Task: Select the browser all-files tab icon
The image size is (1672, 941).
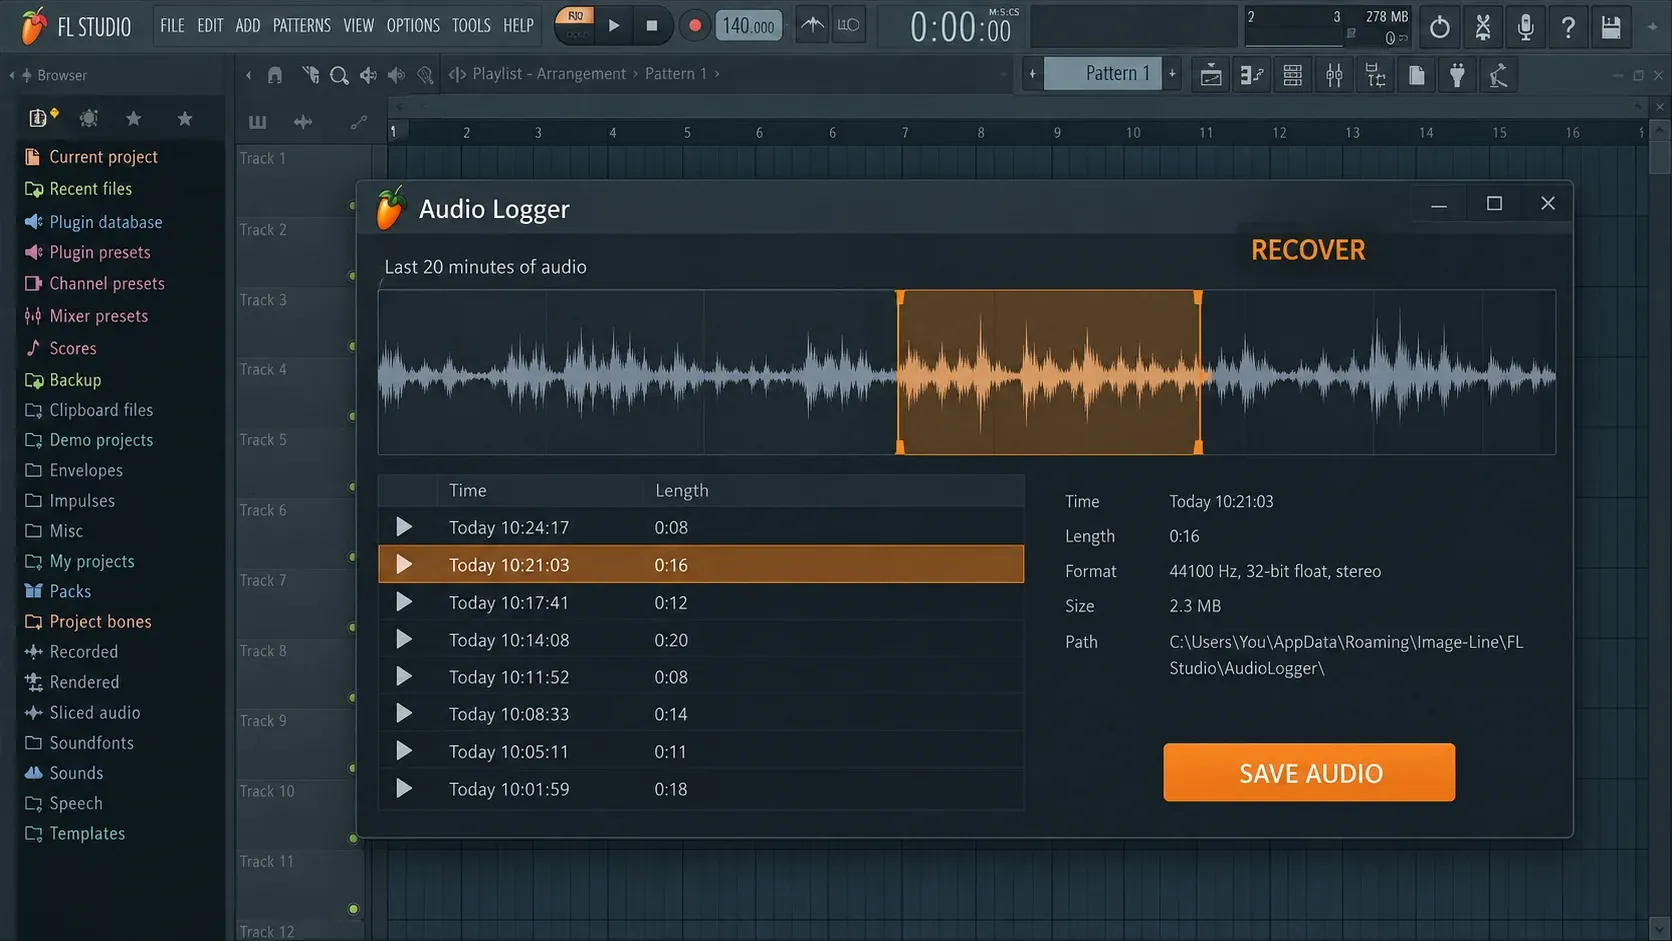Action: pyautogui.click(x=40, y=118)
